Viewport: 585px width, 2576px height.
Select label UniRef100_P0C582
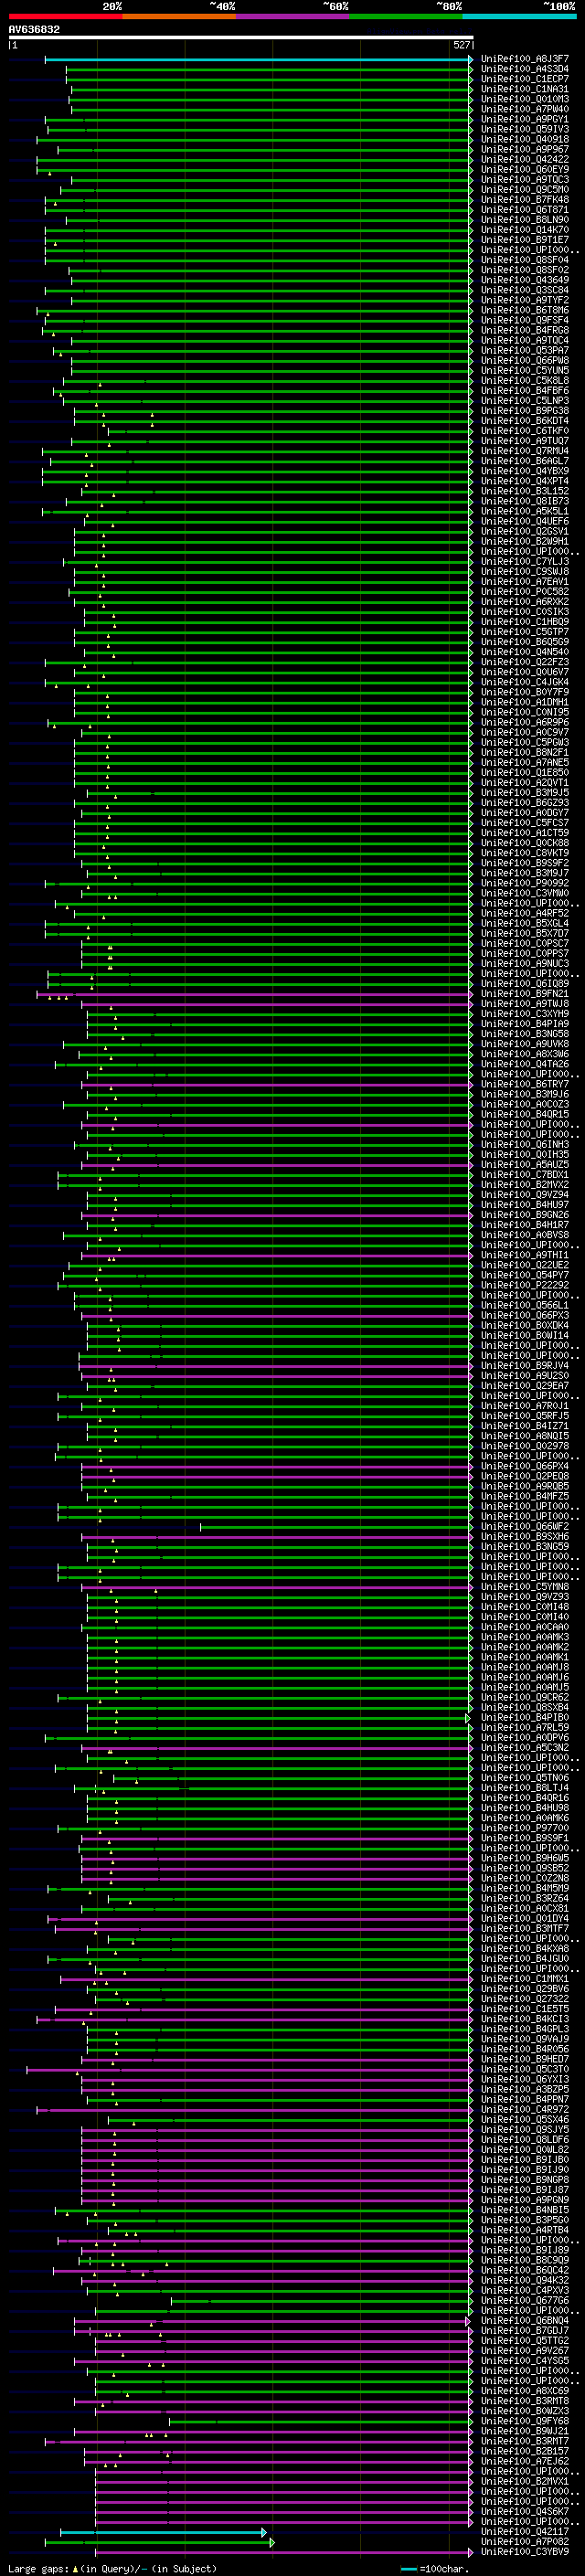click(524, 591)
